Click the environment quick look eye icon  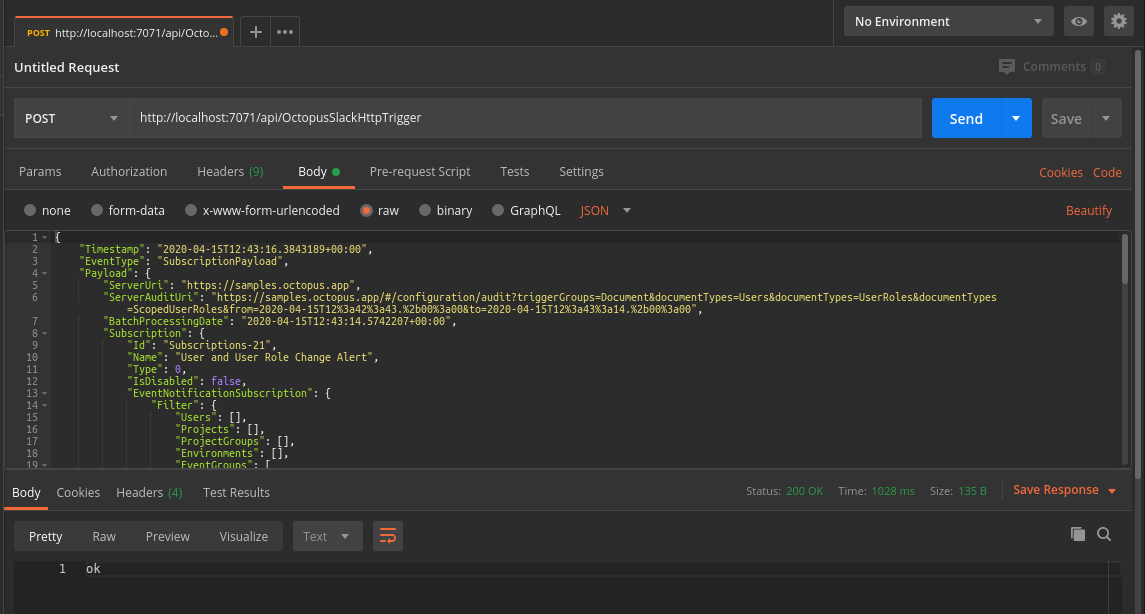[1079, 21]
